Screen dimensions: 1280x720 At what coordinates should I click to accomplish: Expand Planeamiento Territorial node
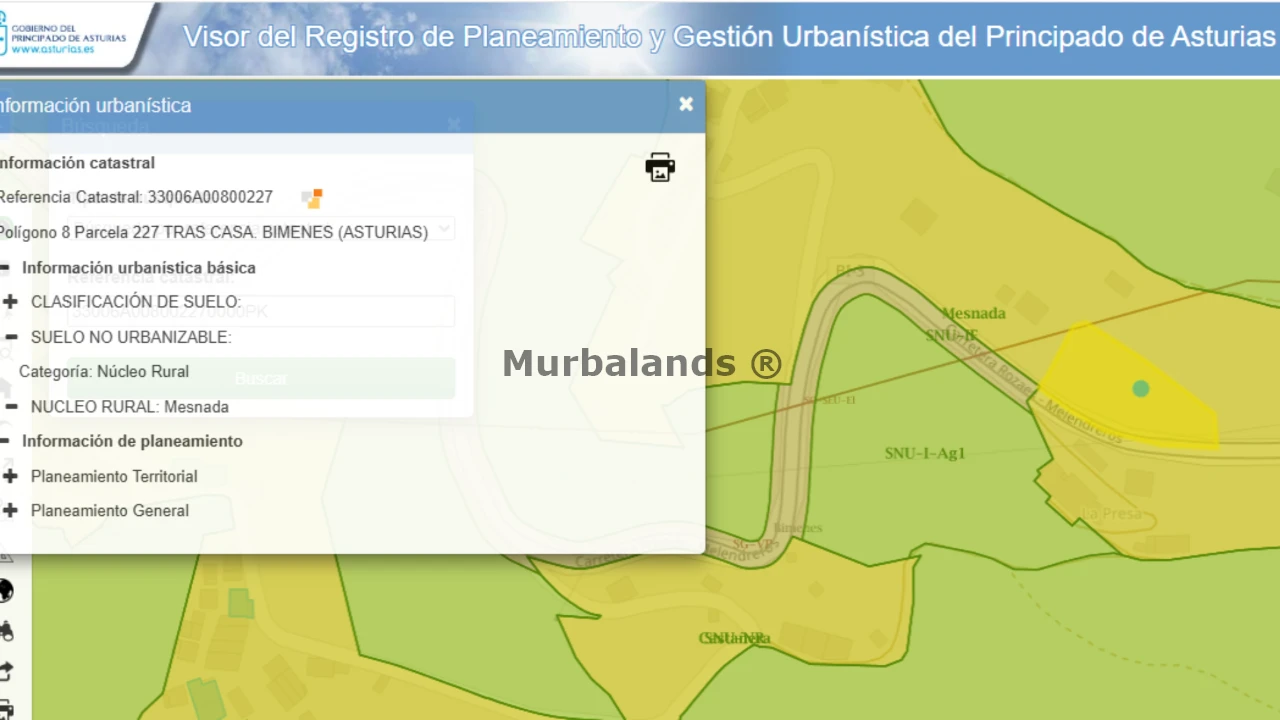(11, 476)
